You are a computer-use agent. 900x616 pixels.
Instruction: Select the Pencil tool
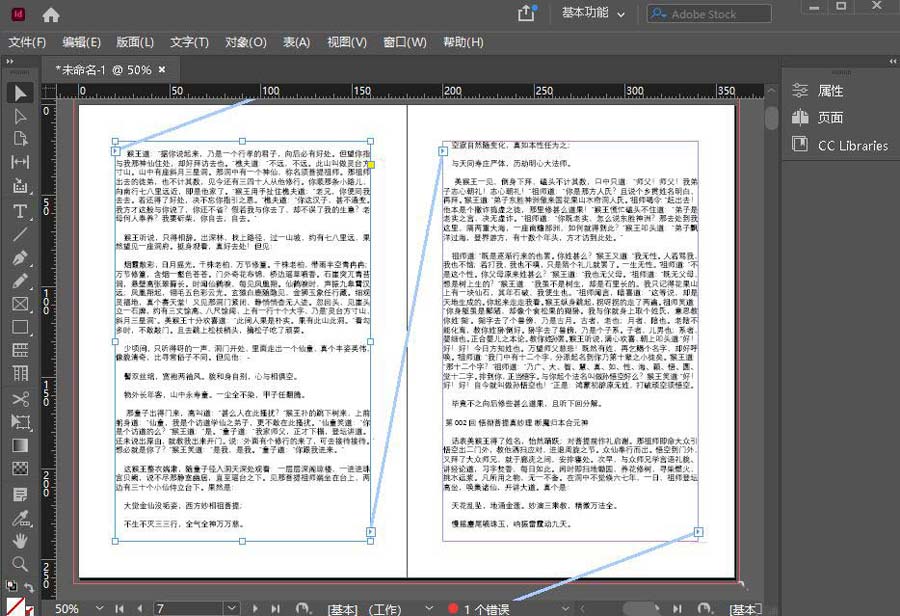coord(20,281)
